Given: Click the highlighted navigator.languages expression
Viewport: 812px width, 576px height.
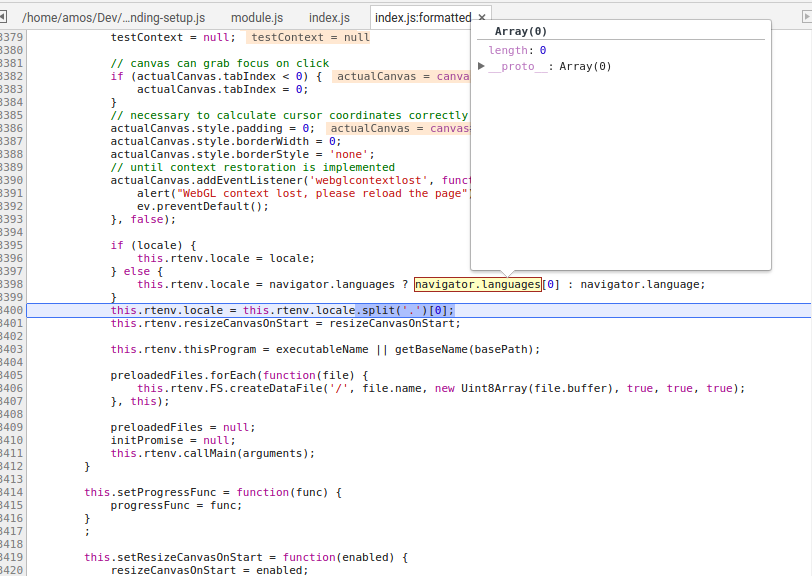Looking at the screenshot, I should [x=477, y=284].
